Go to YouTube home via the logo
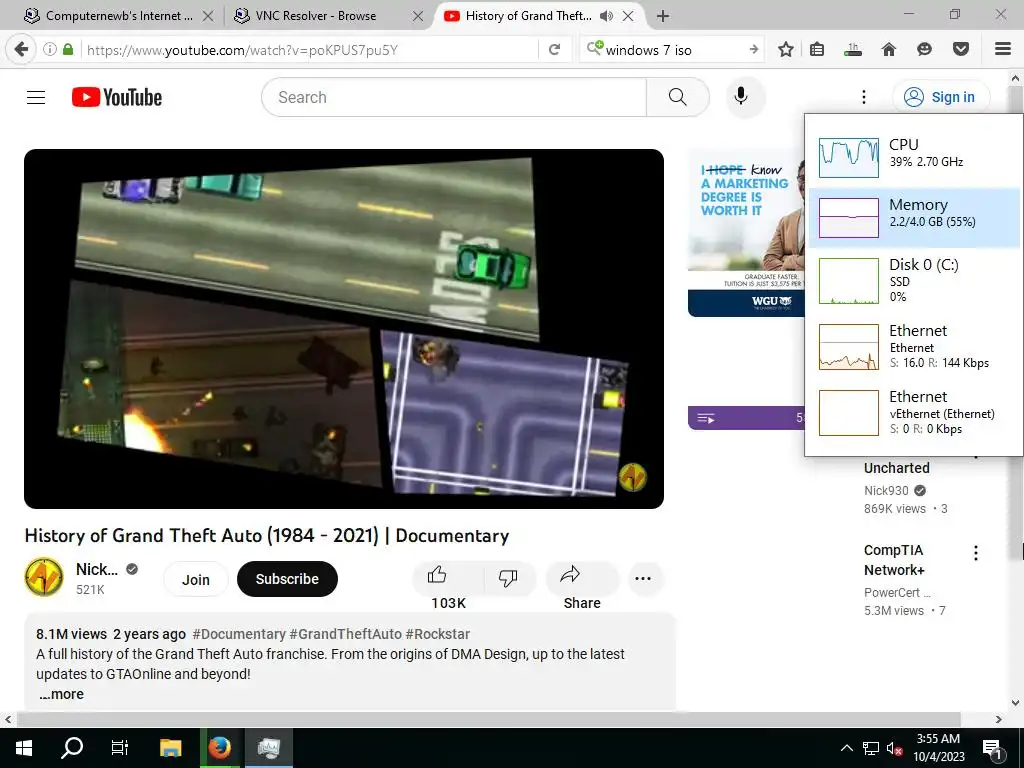This screenshot has height=768, width=1024. (117, 97)
